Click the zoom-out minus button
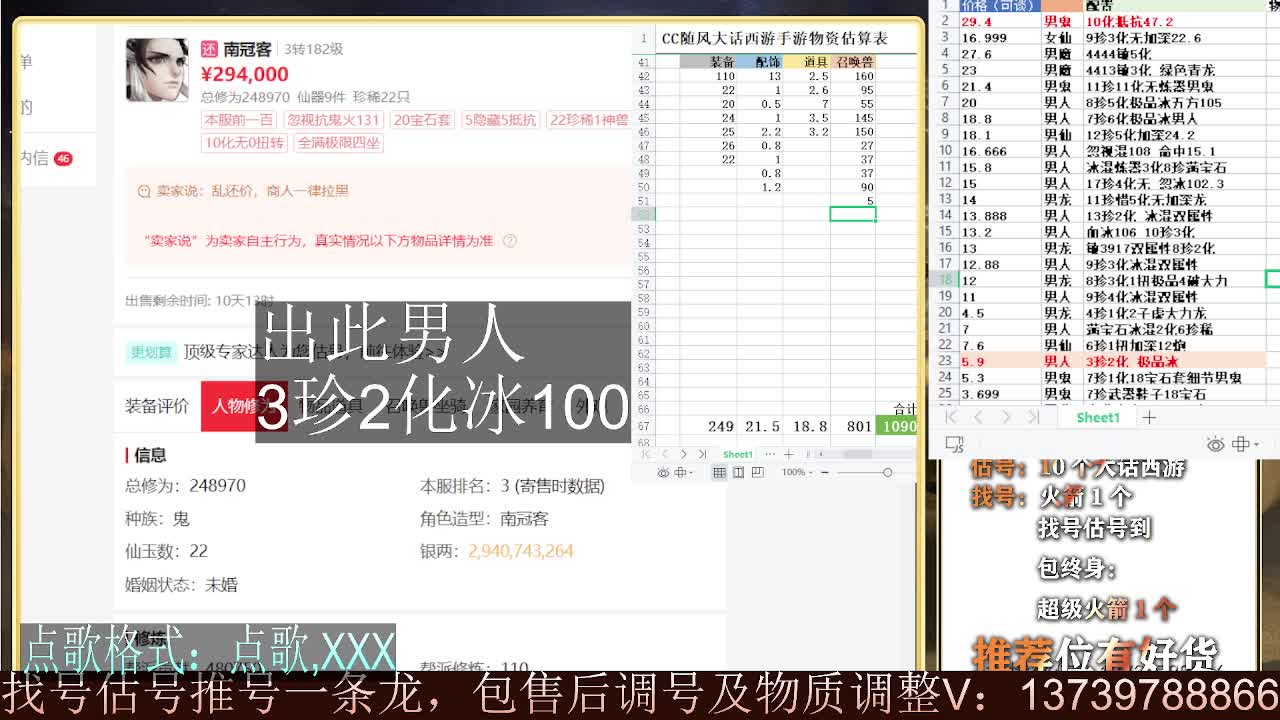Screen dimensions: 1280x720 point(824,472)
